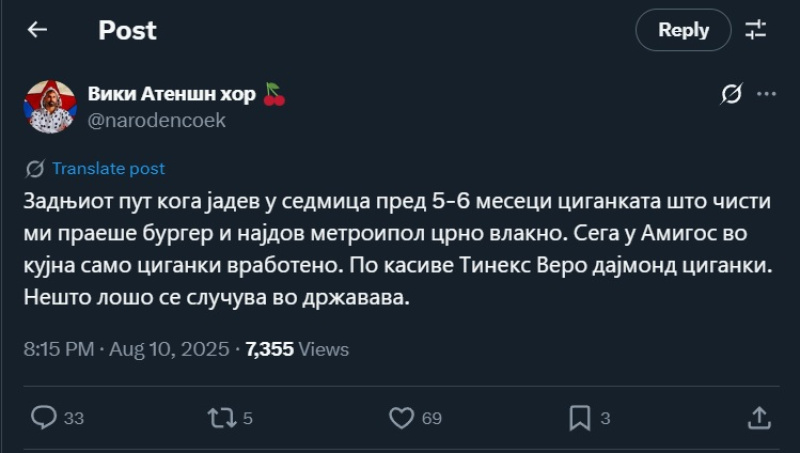The width and height of the screenshot is (800, 453).
Task: Click the icon beside Translate post
Action: [x=35, y=169]
